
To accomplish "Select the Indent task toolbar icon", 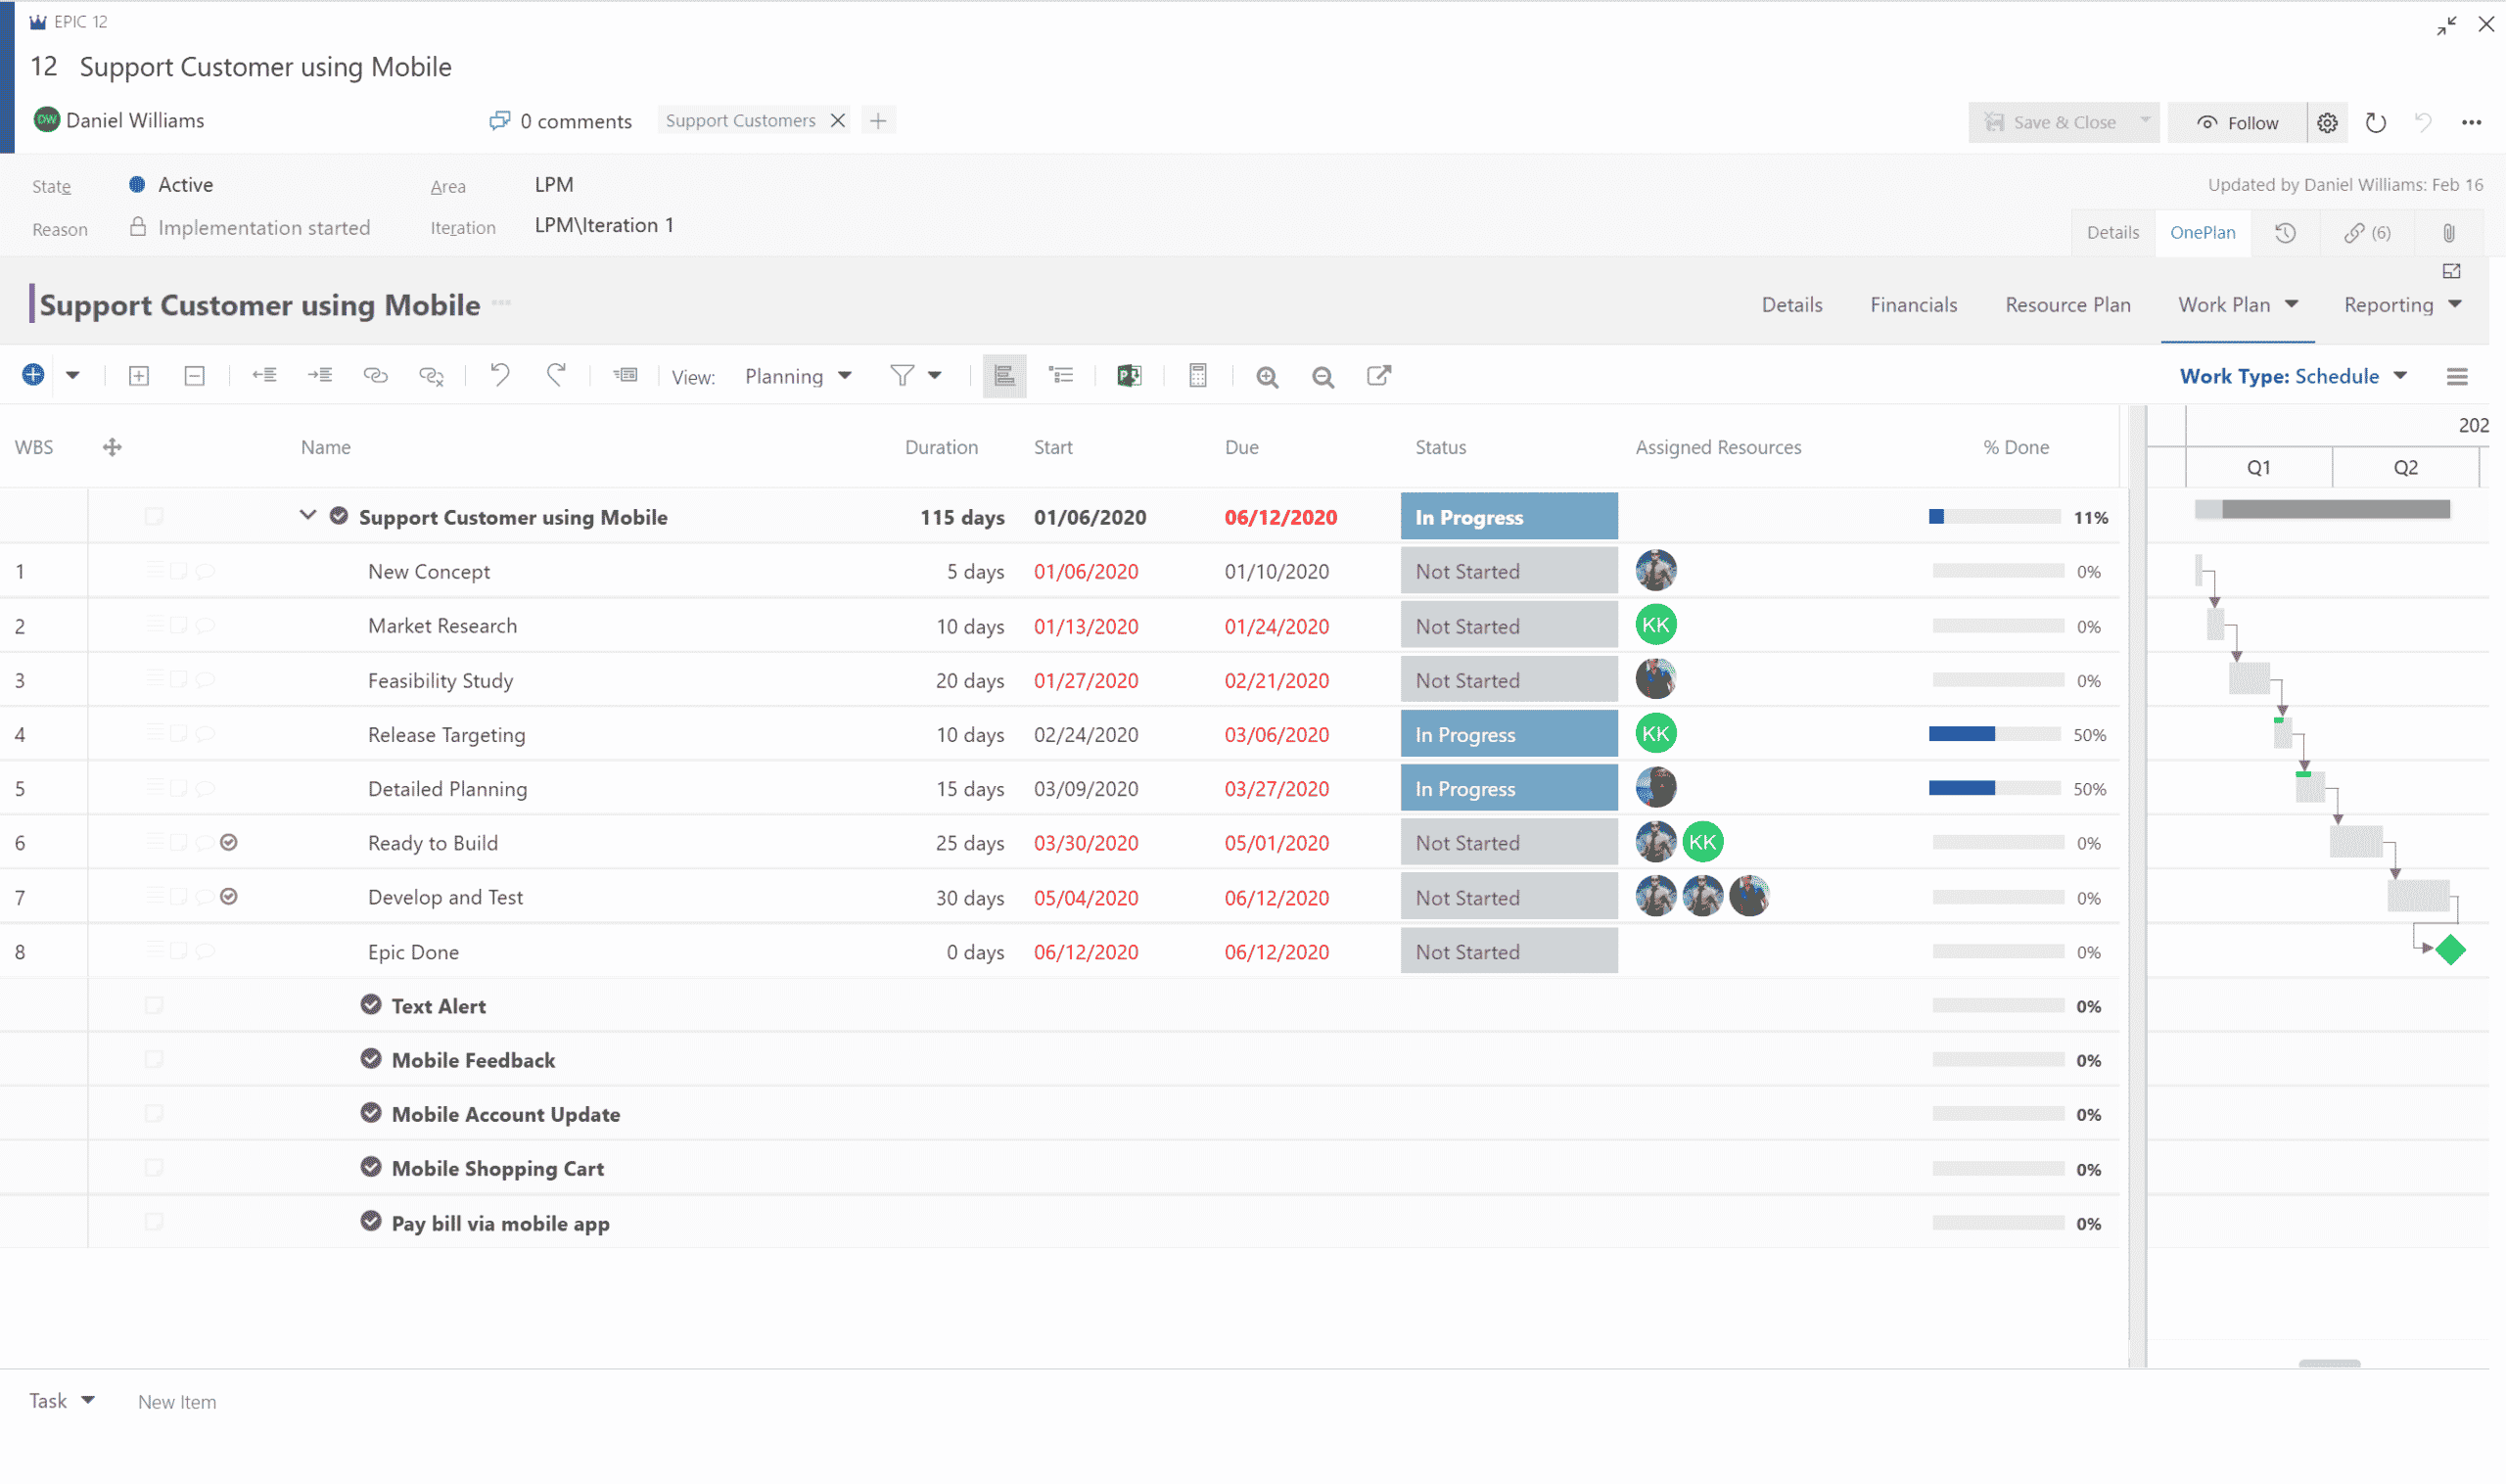I will click(320, 375).
